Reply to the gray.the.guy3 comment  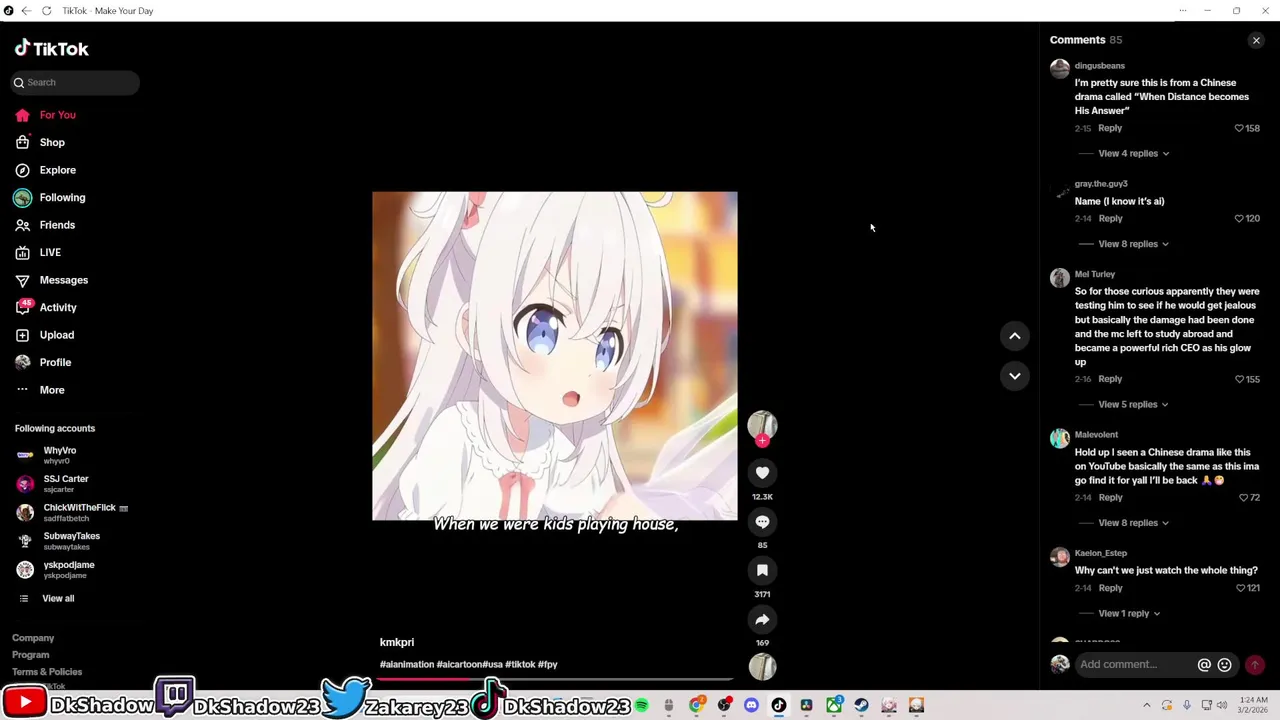coord(1110,218)
